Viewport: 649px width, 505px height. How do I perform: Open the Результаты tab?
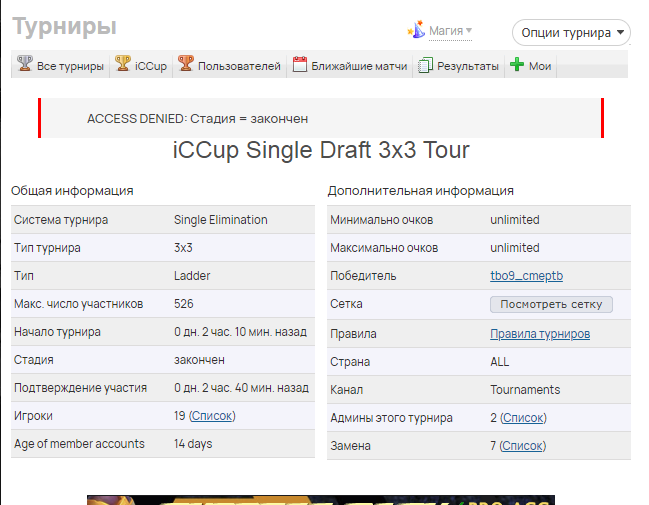pyautogui.click(x=458, y=65)
